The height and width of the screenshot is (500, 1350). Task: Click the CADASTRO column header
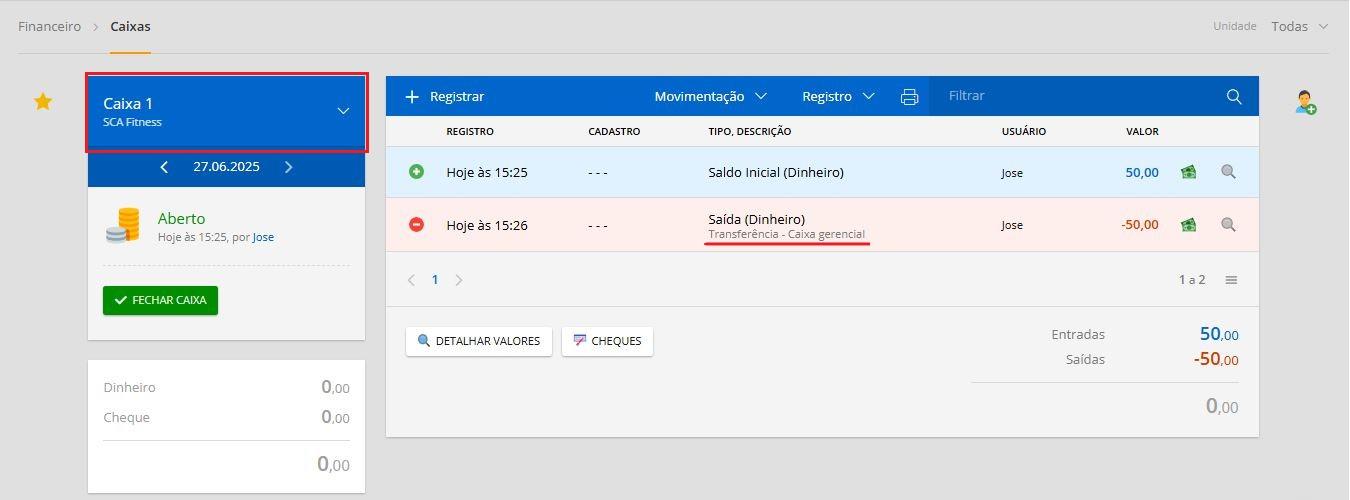[x=614, y=132]
